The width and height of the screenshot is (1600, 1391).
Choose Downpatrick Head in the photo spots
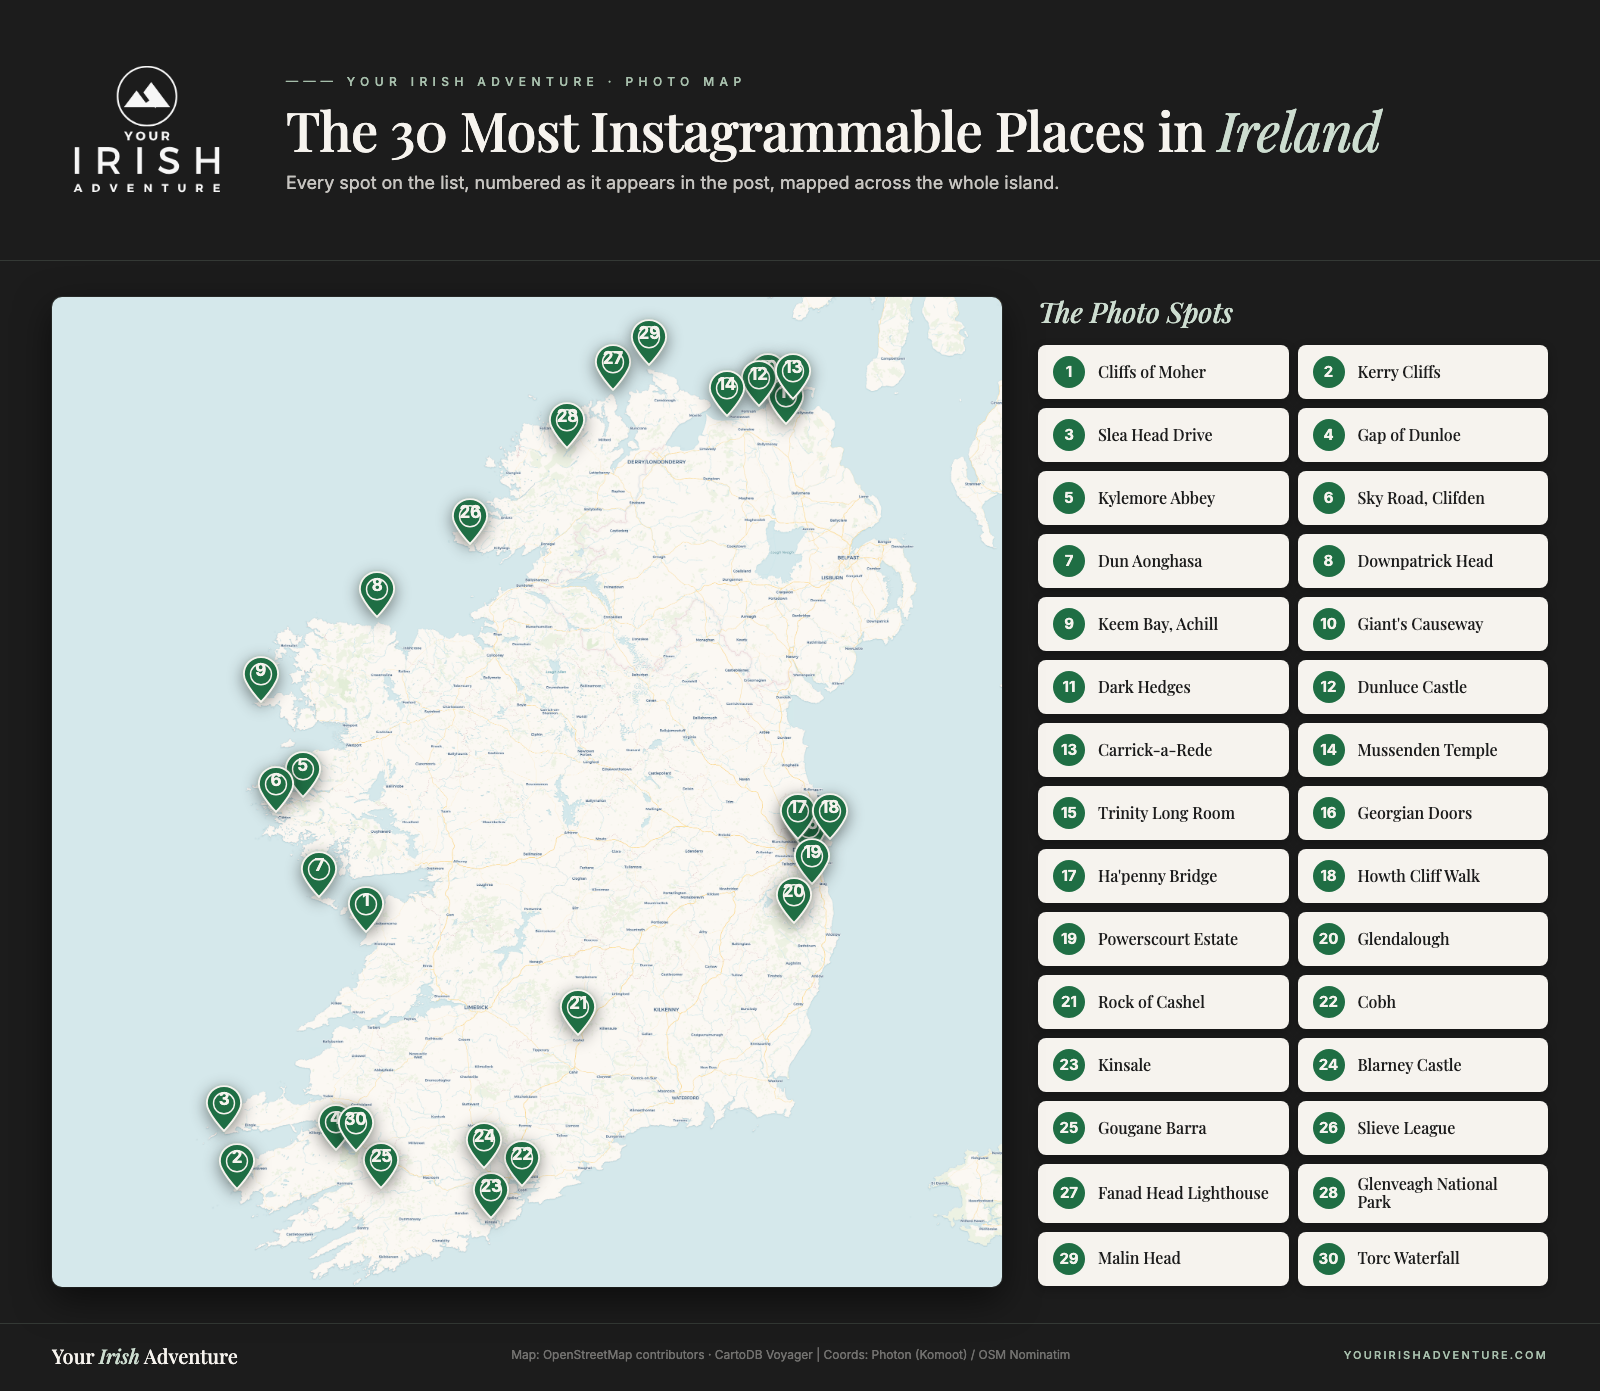click(x=1423, y=561)
